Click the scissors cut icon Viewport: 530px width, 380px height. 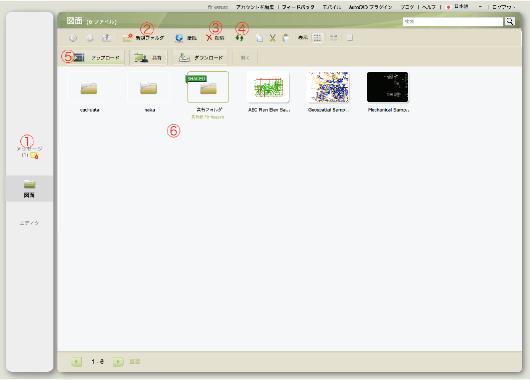[272, 38]
